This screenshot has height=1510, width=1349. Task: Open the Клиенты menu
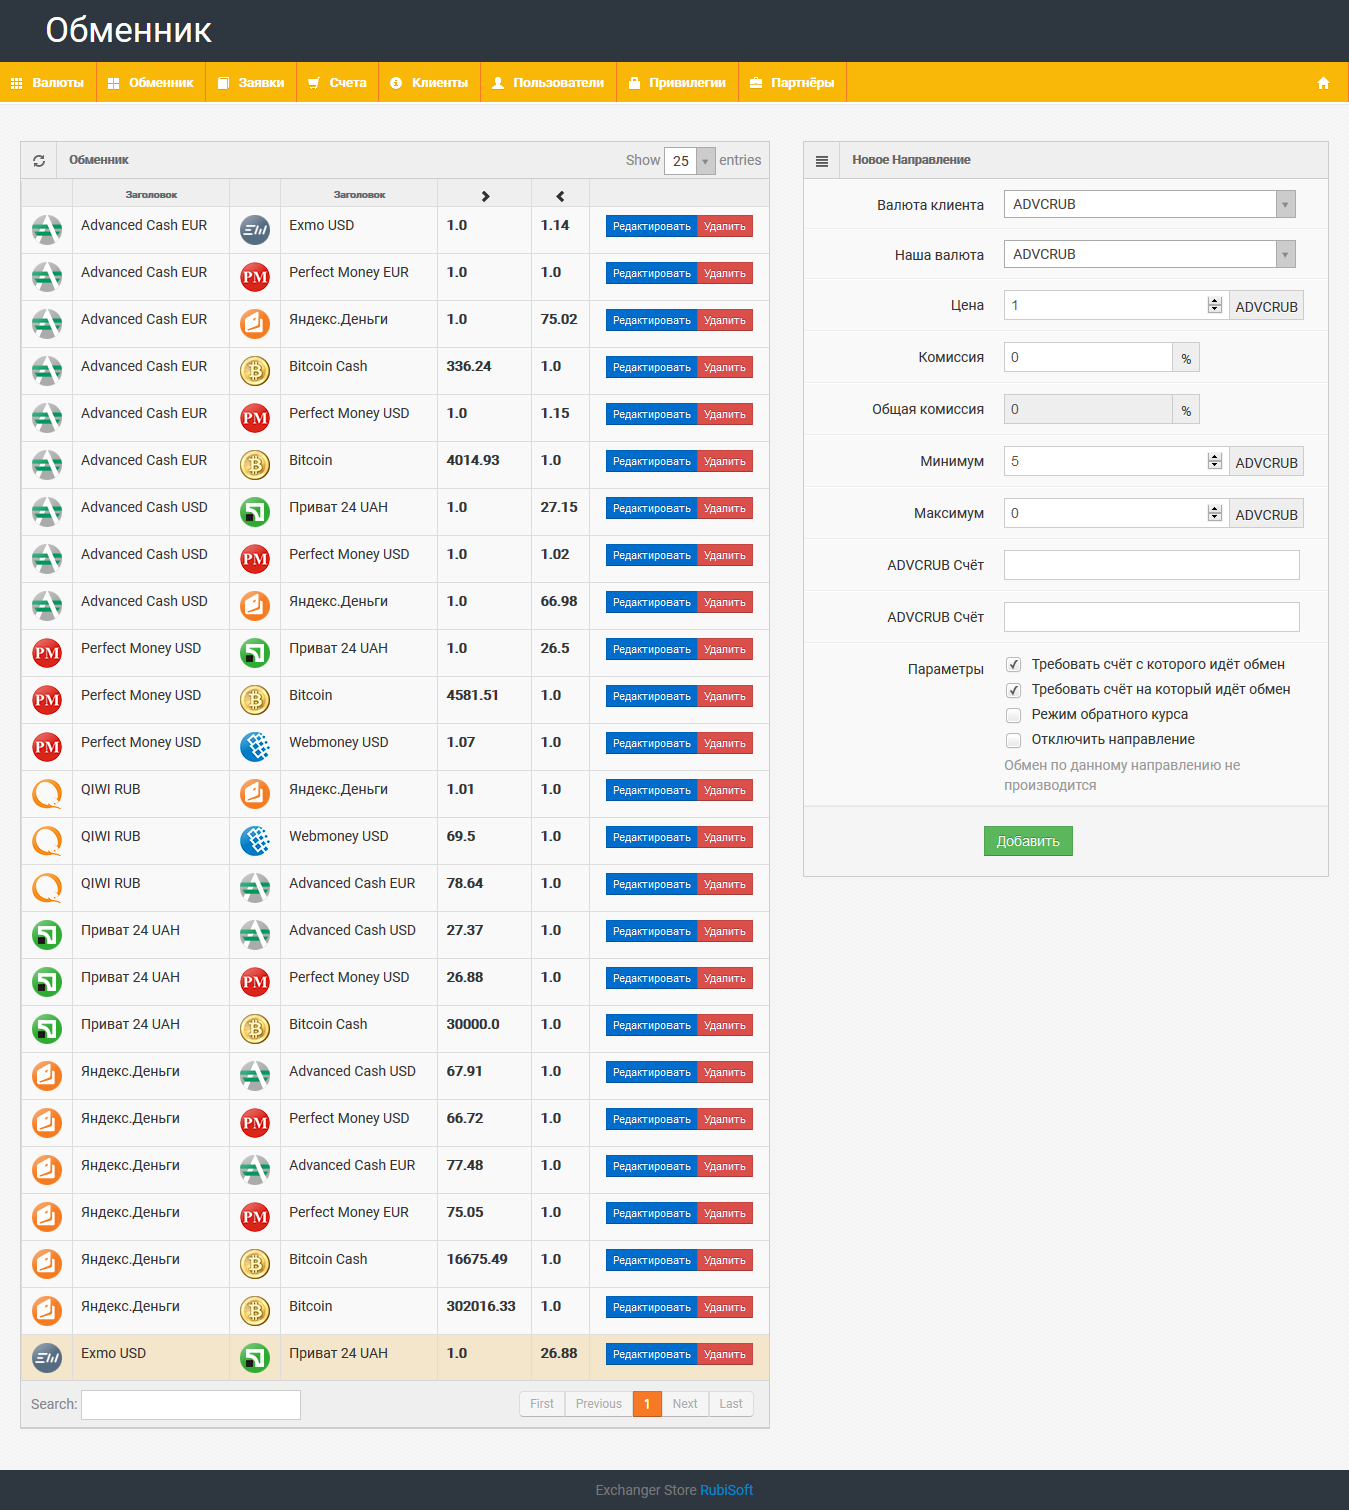[x=430, y=83]
